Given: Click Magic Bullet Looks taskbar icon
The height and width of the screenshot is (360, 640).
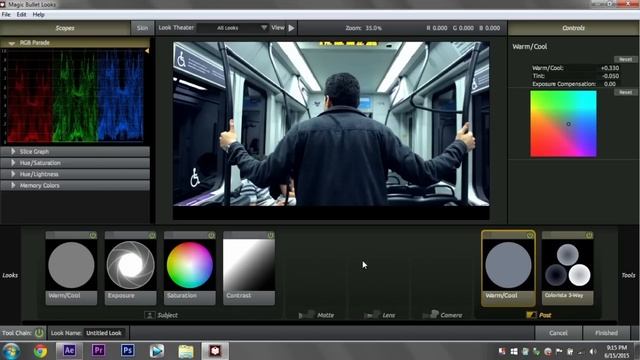Looking at the screenshot, I should (x=215, y=351).
